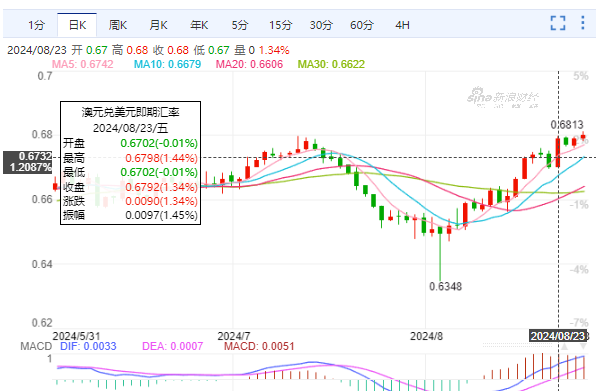Click the DEA: 0.0007 value
596x391 pixels.
coord(173,346)
